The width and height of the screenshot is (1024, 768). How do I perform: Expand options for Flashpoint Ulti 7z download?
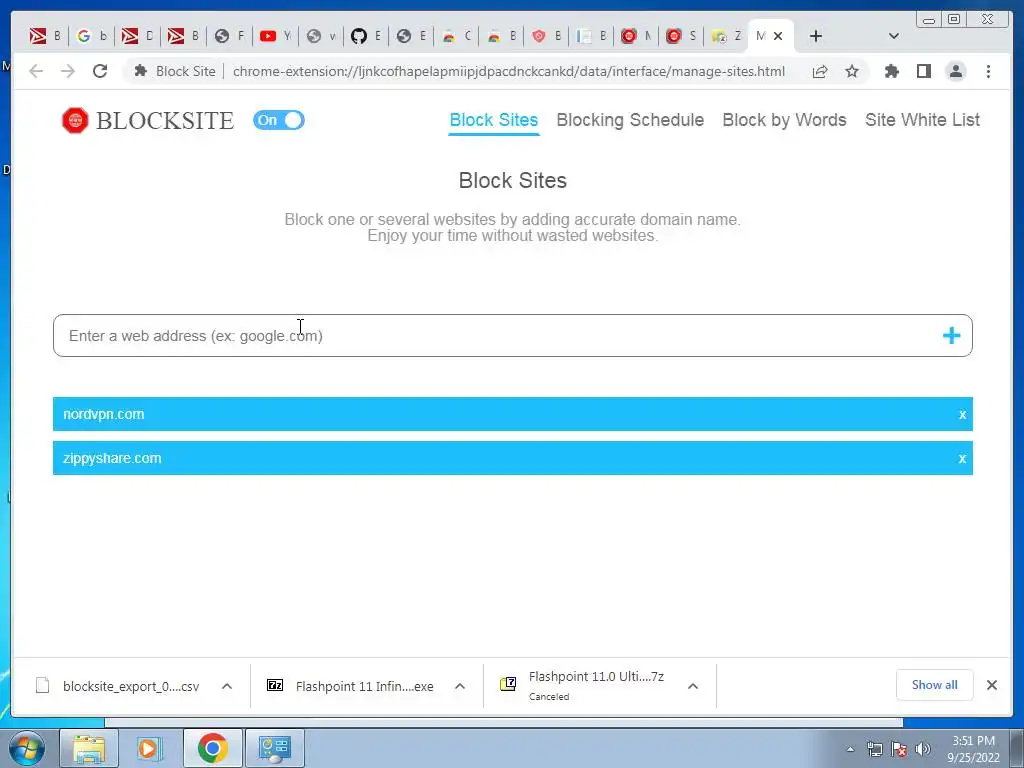coord(693,686)
